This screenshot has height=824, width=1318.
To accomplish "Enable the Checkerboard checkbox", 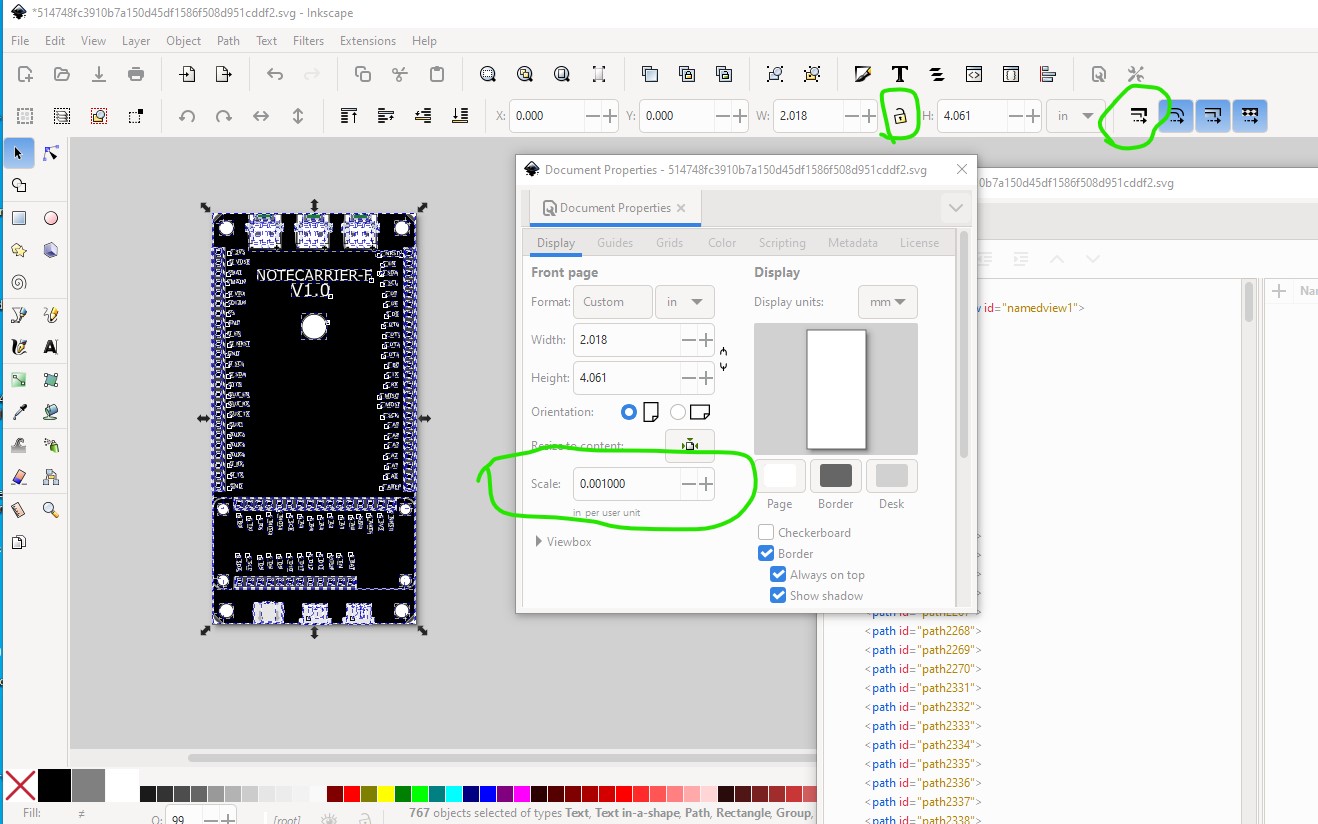I will pyautogui.click(x=766, y=532).
